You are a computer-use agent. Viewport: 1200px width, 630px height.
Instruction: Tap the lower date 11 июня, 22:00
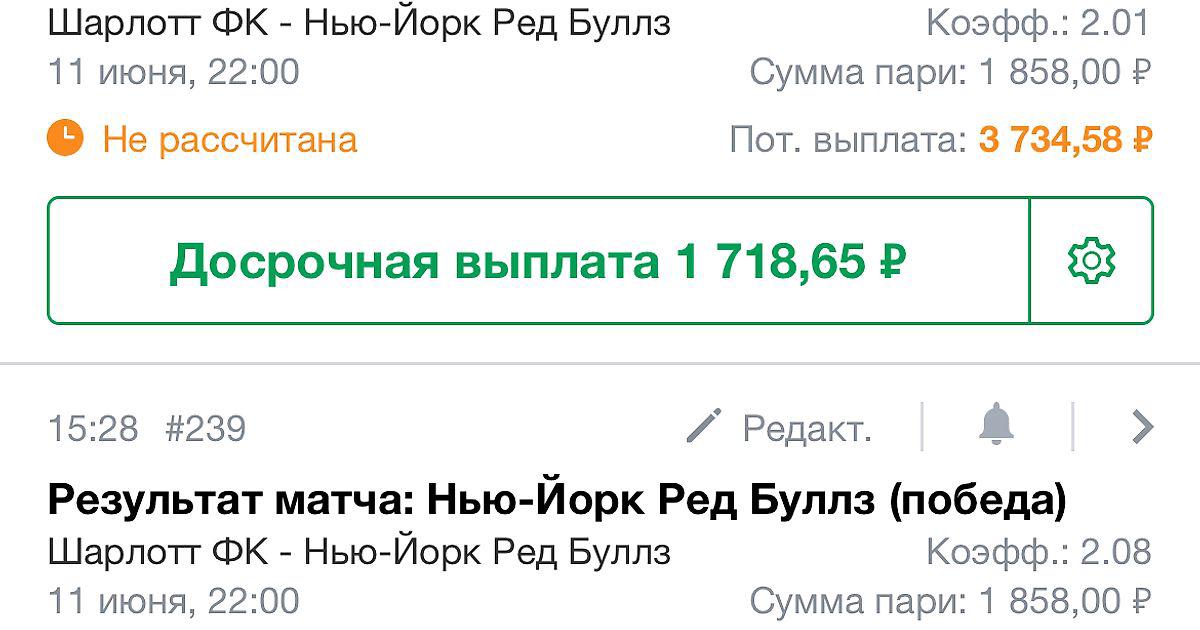(x=173, y=601)
